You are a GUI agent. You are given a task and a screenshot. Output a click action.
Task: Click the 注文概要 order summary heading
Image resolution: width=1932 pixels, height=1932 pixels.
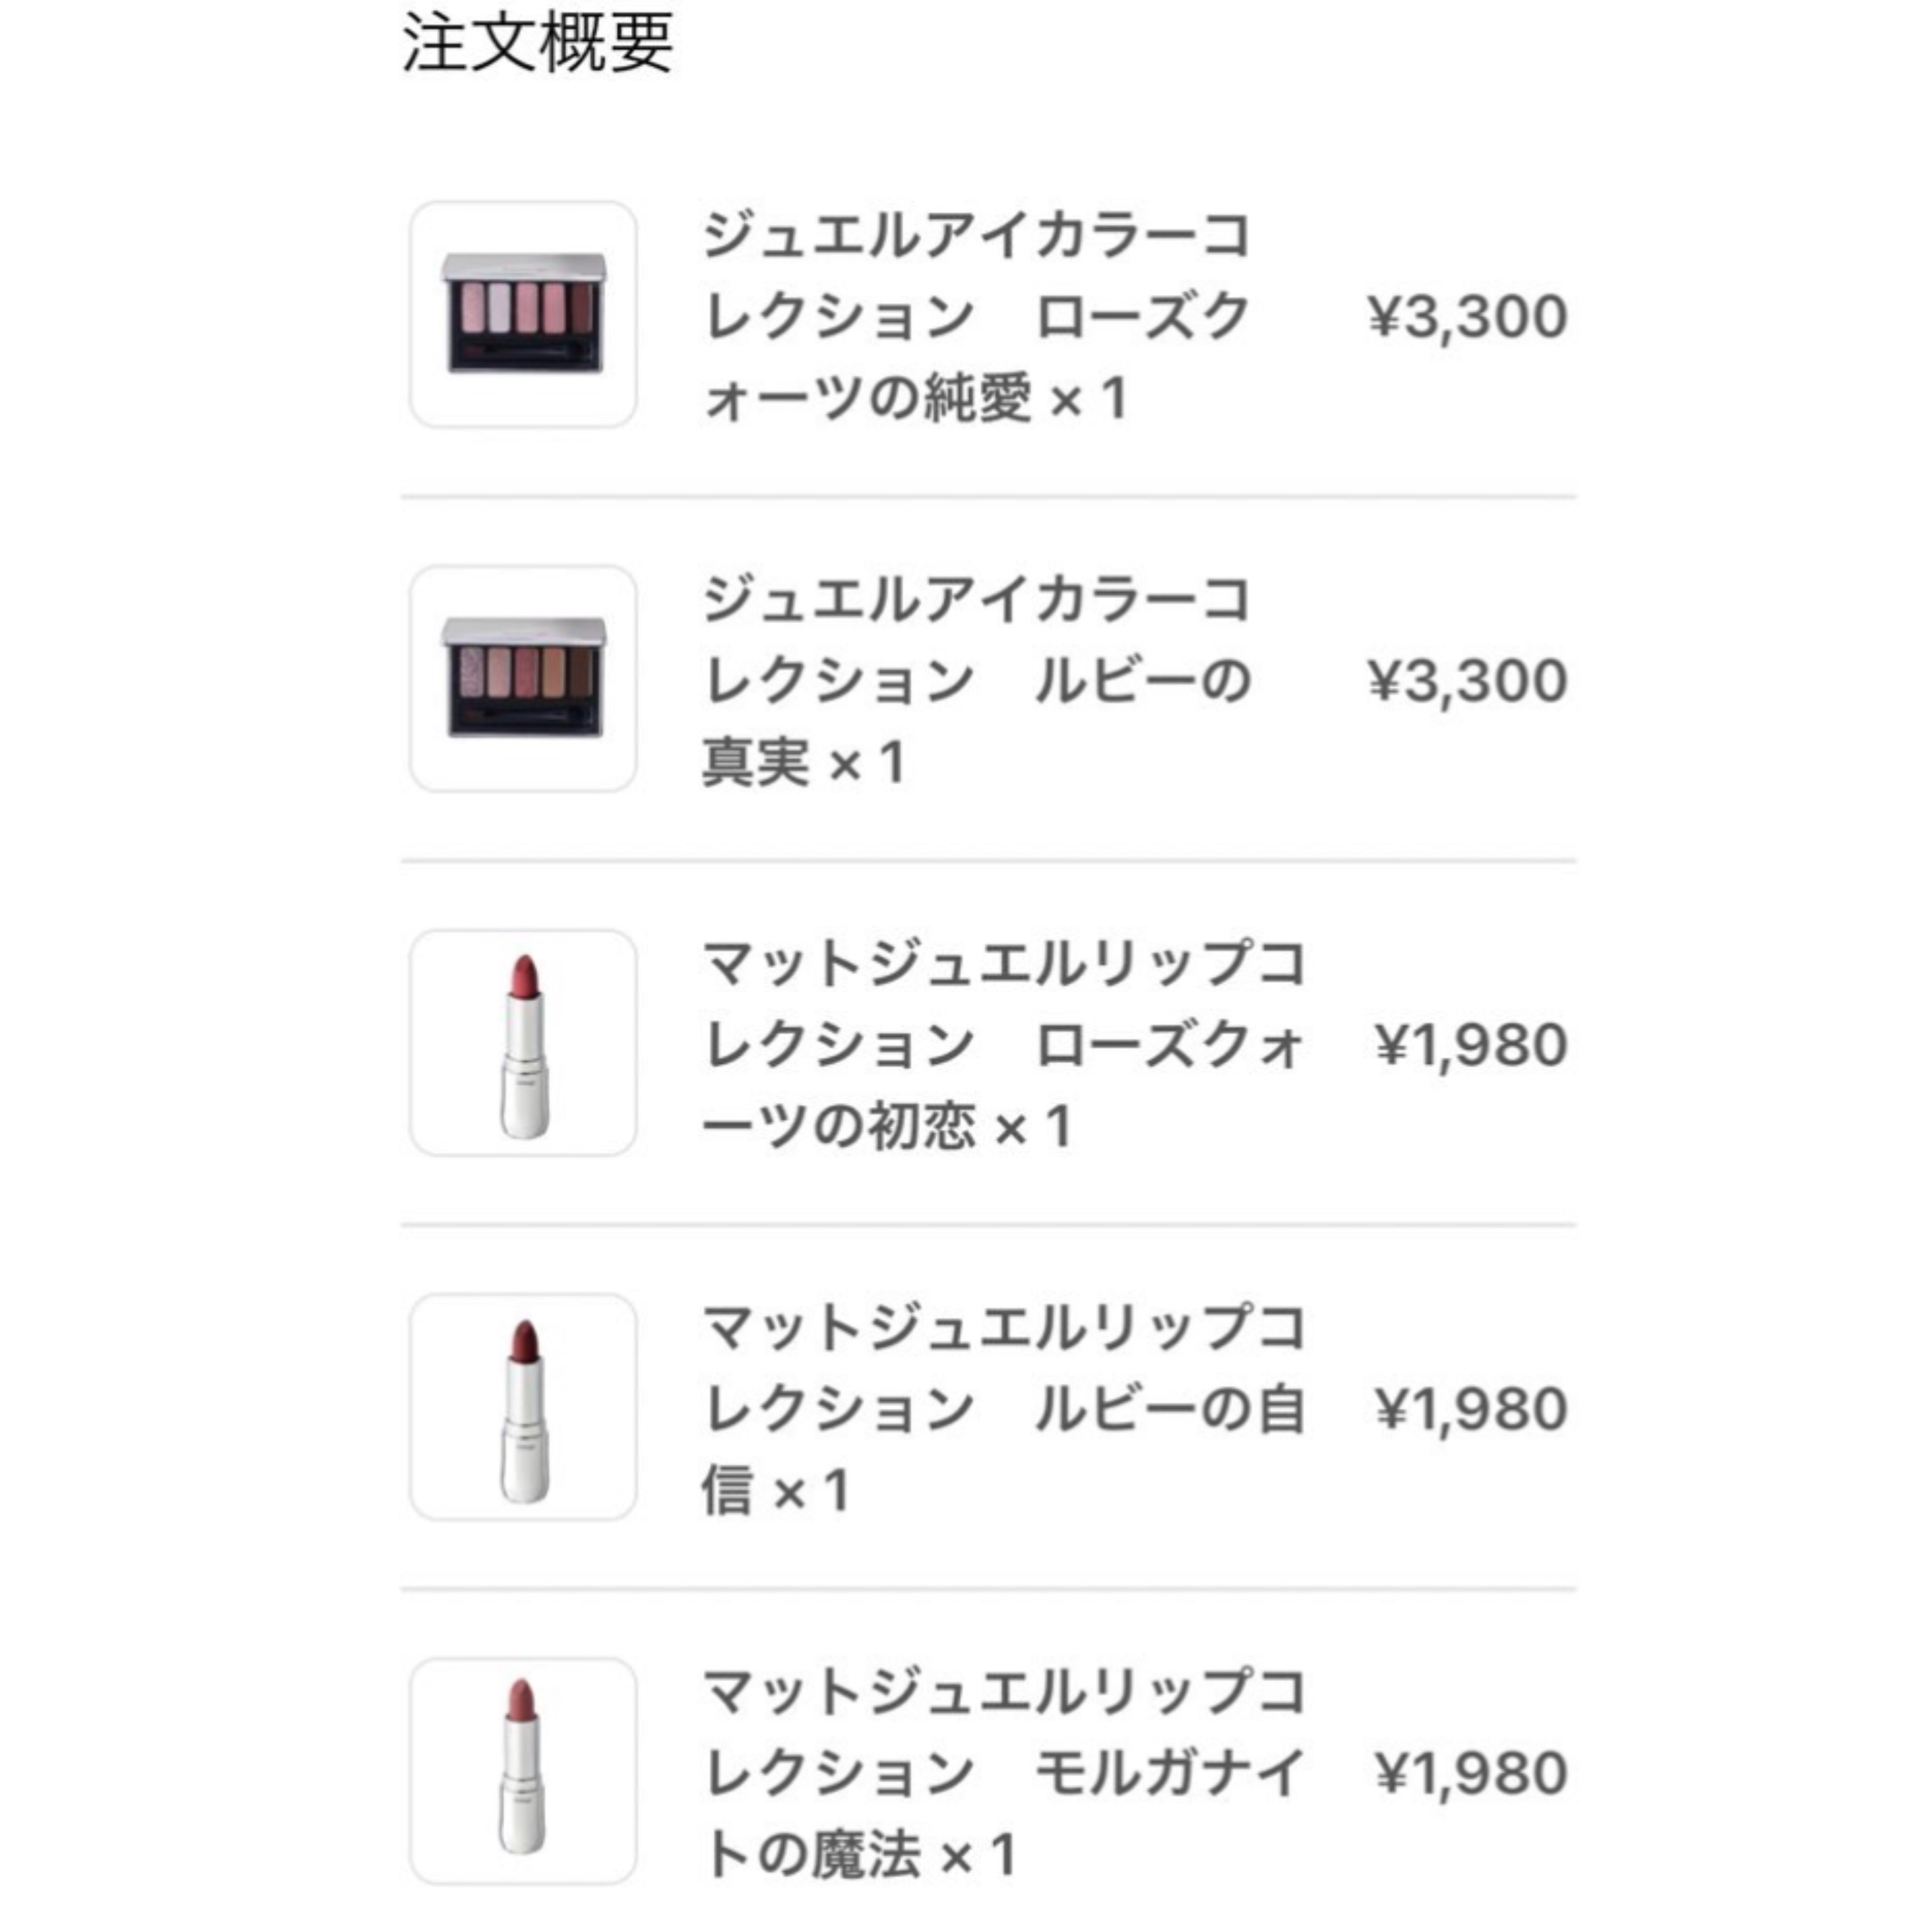point(537,43)
